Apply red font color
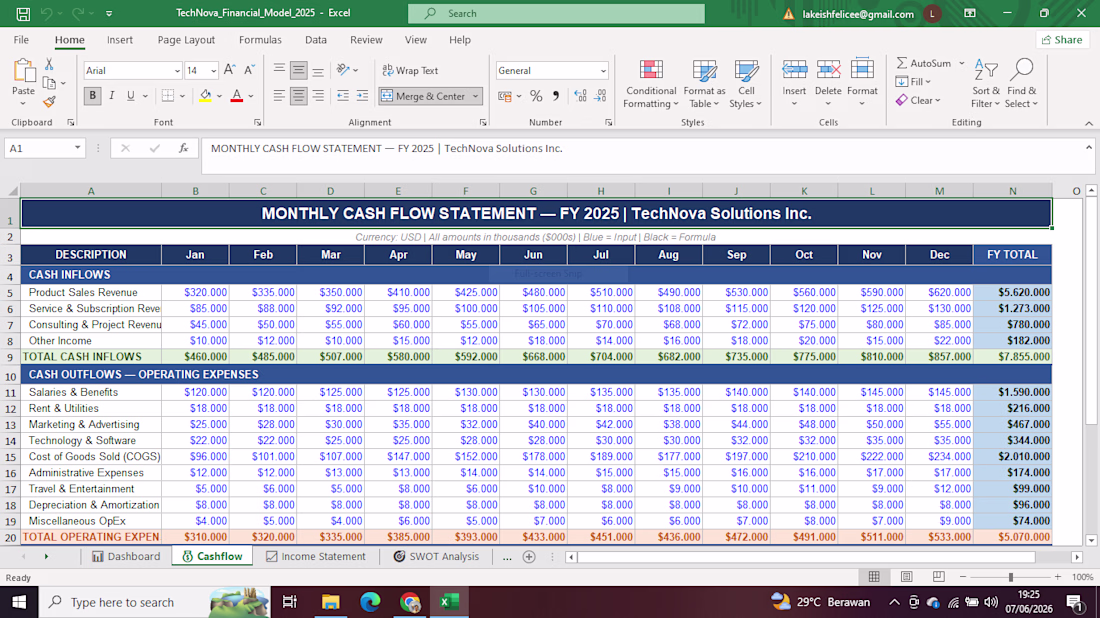Screen dimensions: 1100x618 pos(236,96)
